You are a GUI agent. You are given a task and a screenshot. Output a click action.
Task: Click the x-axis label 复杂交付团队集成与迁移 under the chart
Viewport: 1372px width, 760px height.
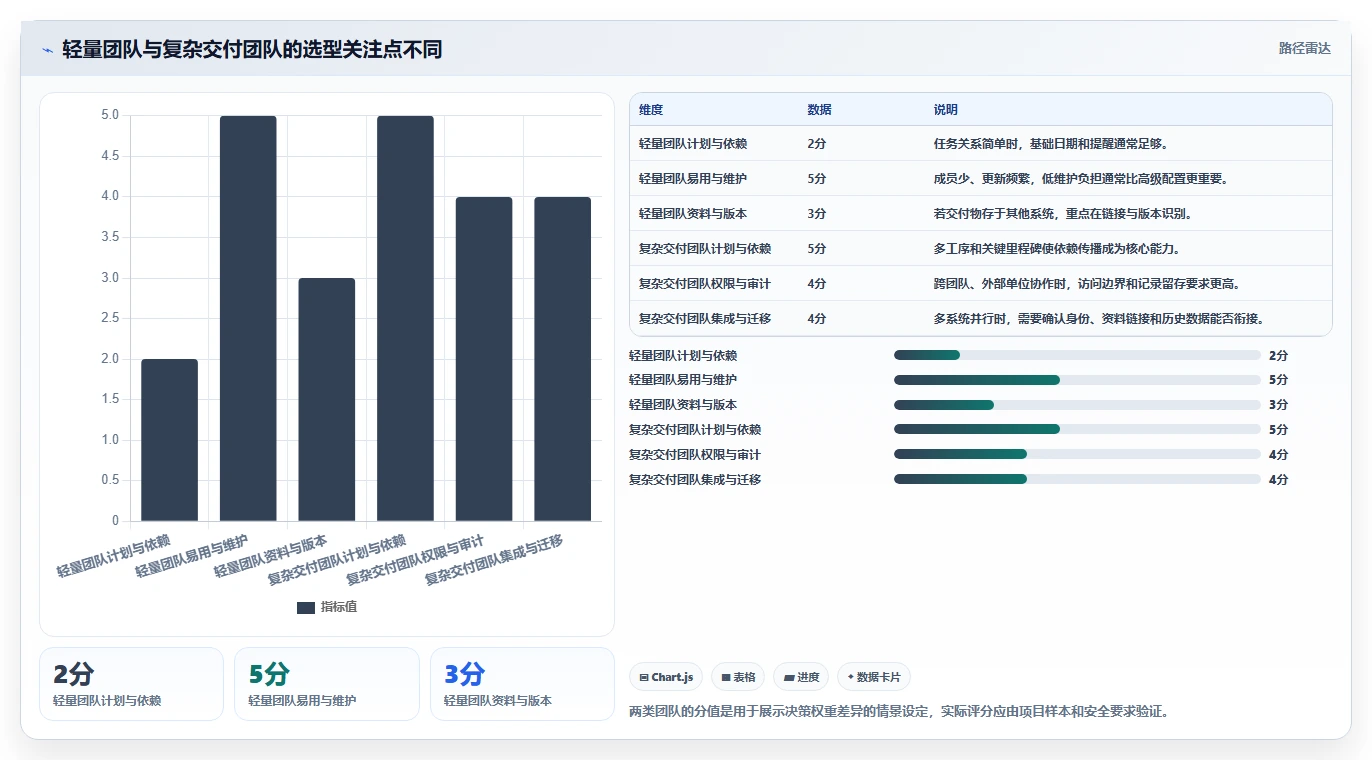click(x=494, y=560)
